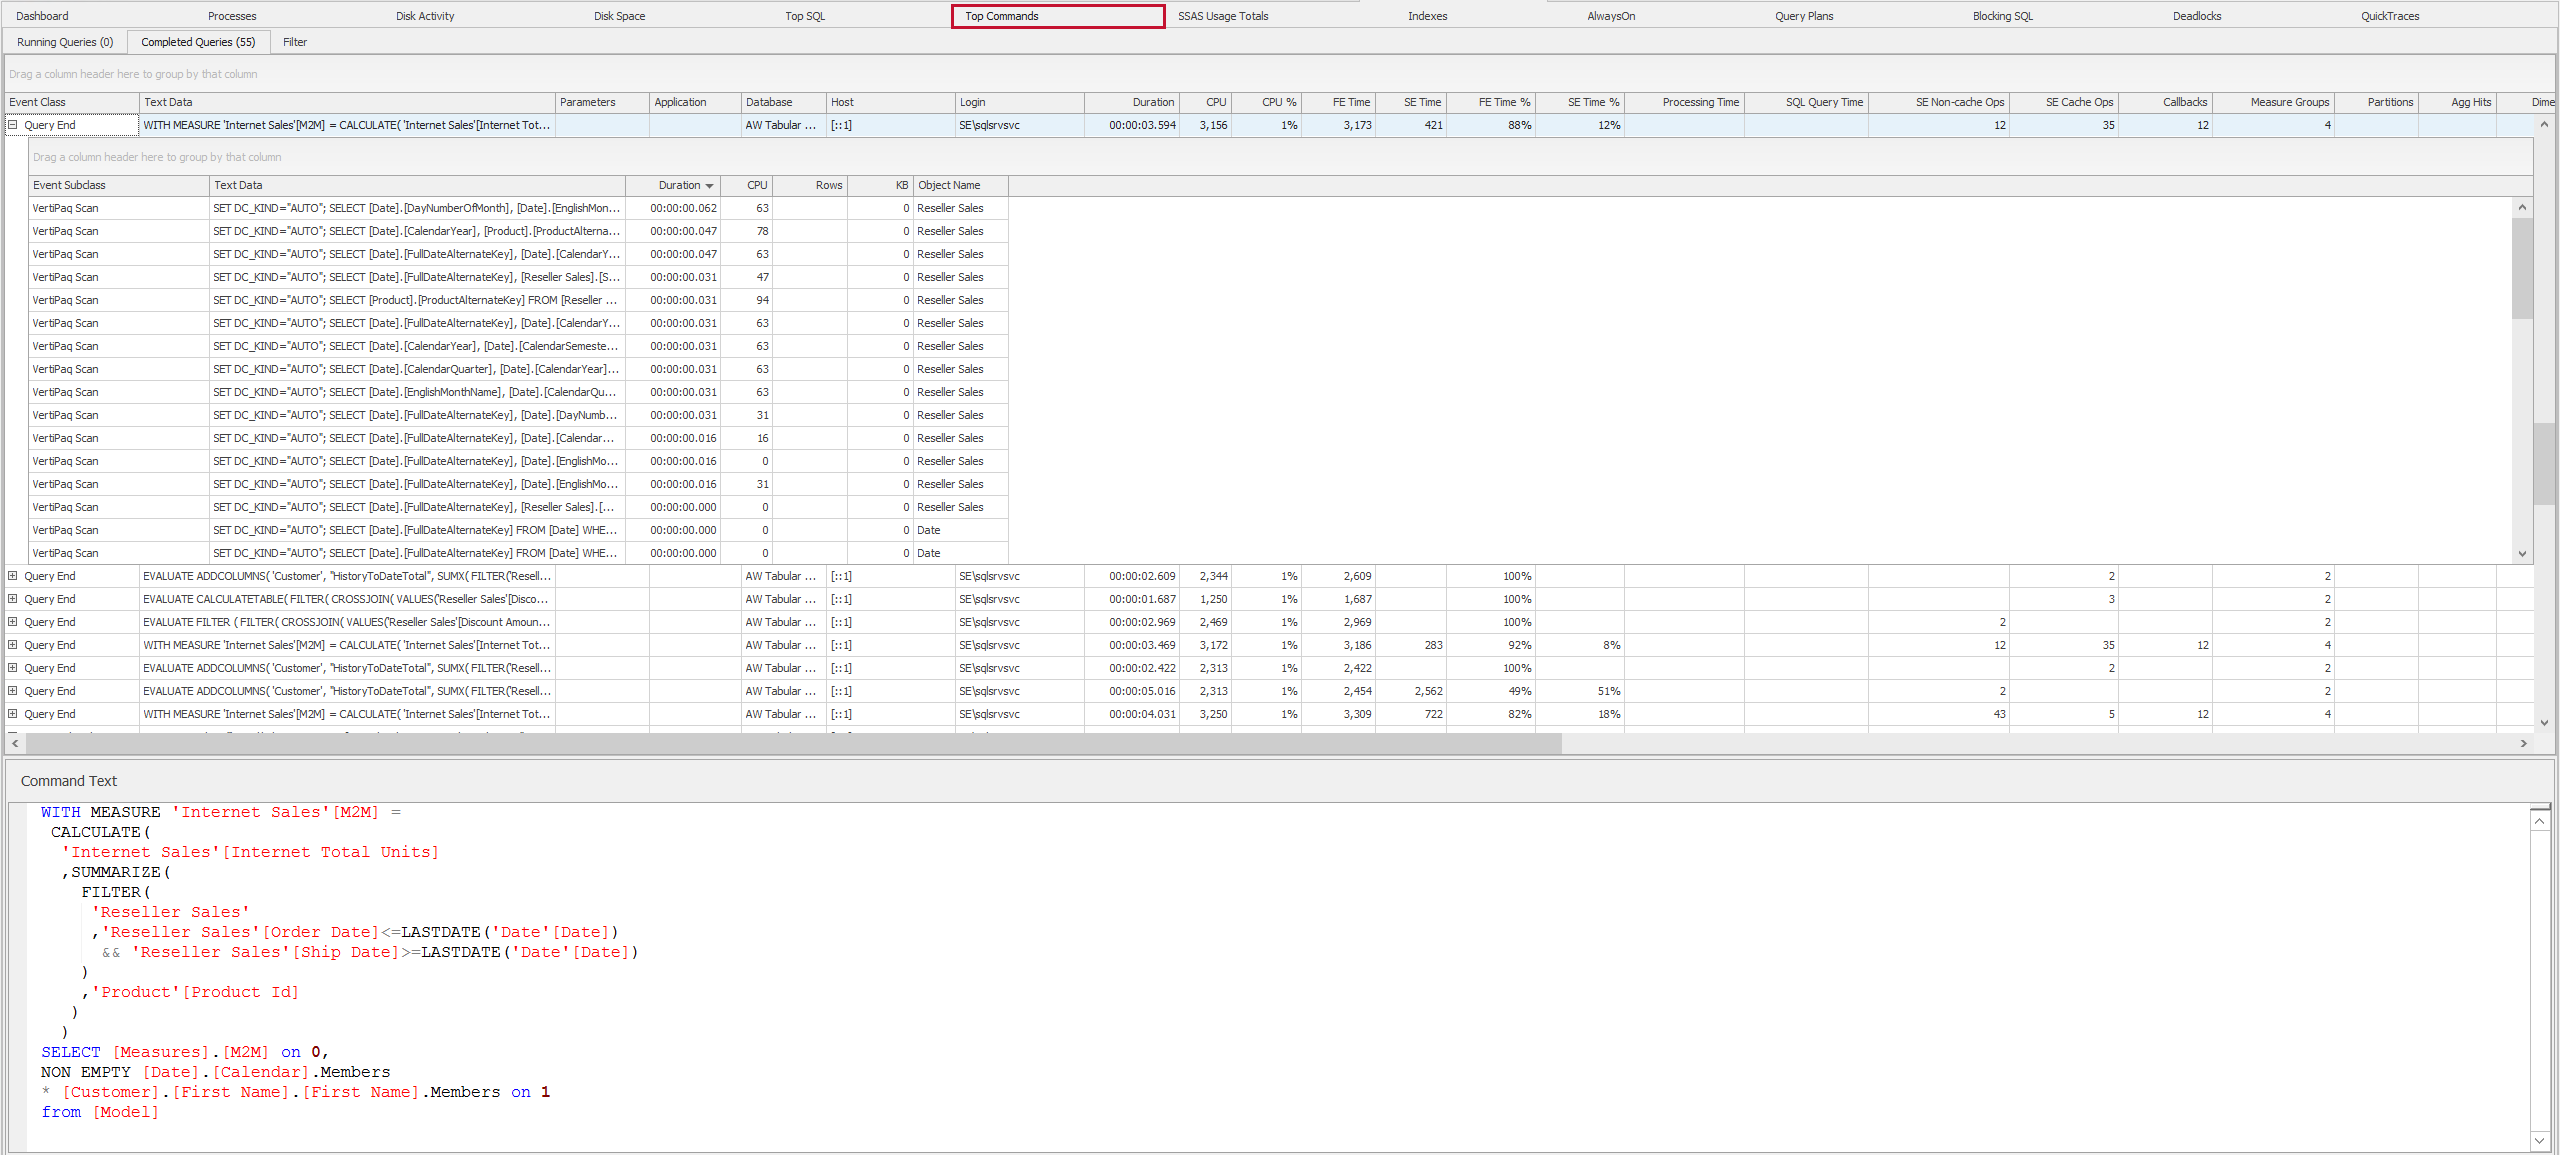Open the Deadlocks tab
Image resolution: width=2560 pixels, height=1155 pixels.
coord(2196,15)
